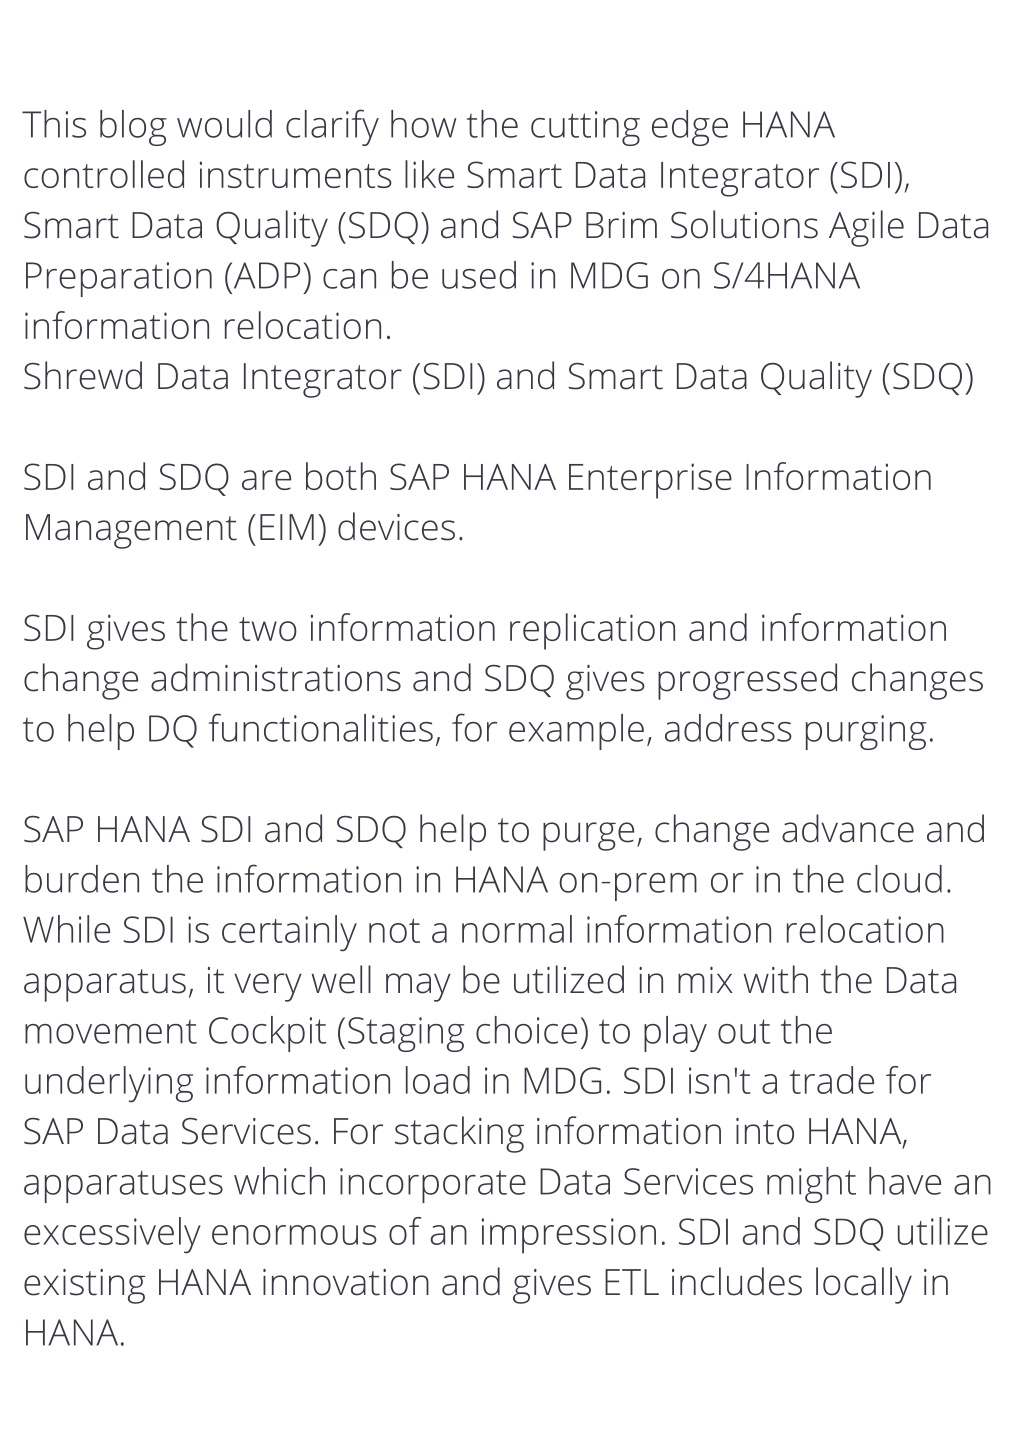Click the phrase 'excessively enormous of an impression.'
This screenshot has height=1448, width=1024.
click(345, 1232)
